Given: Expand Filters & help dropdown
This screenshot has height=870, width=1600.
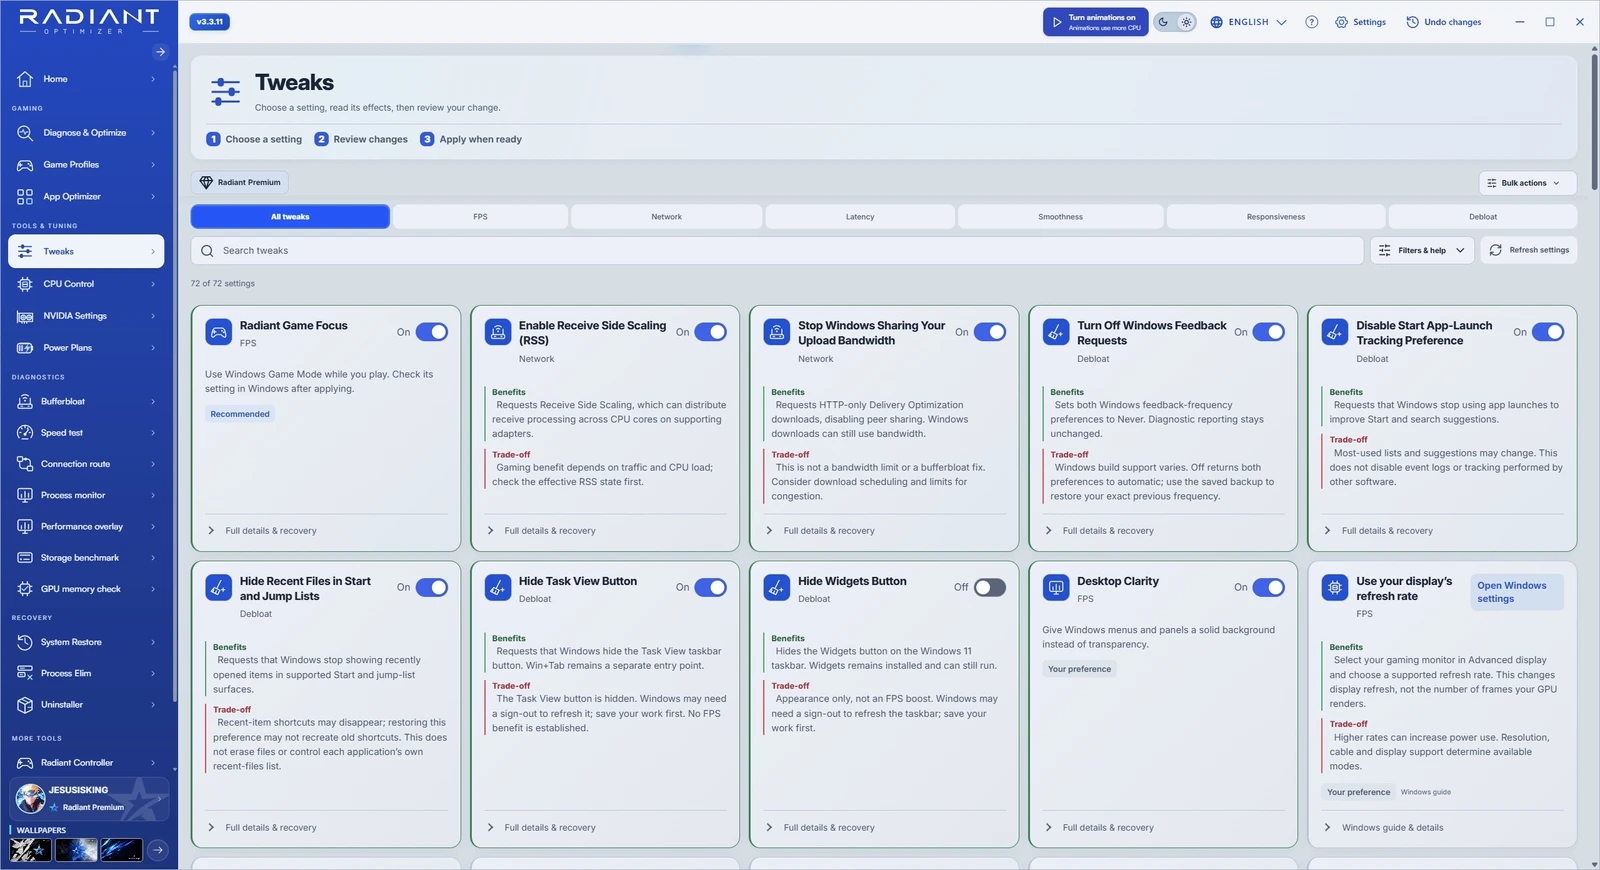Looking at the screenshot, I should coord(1423,250).
